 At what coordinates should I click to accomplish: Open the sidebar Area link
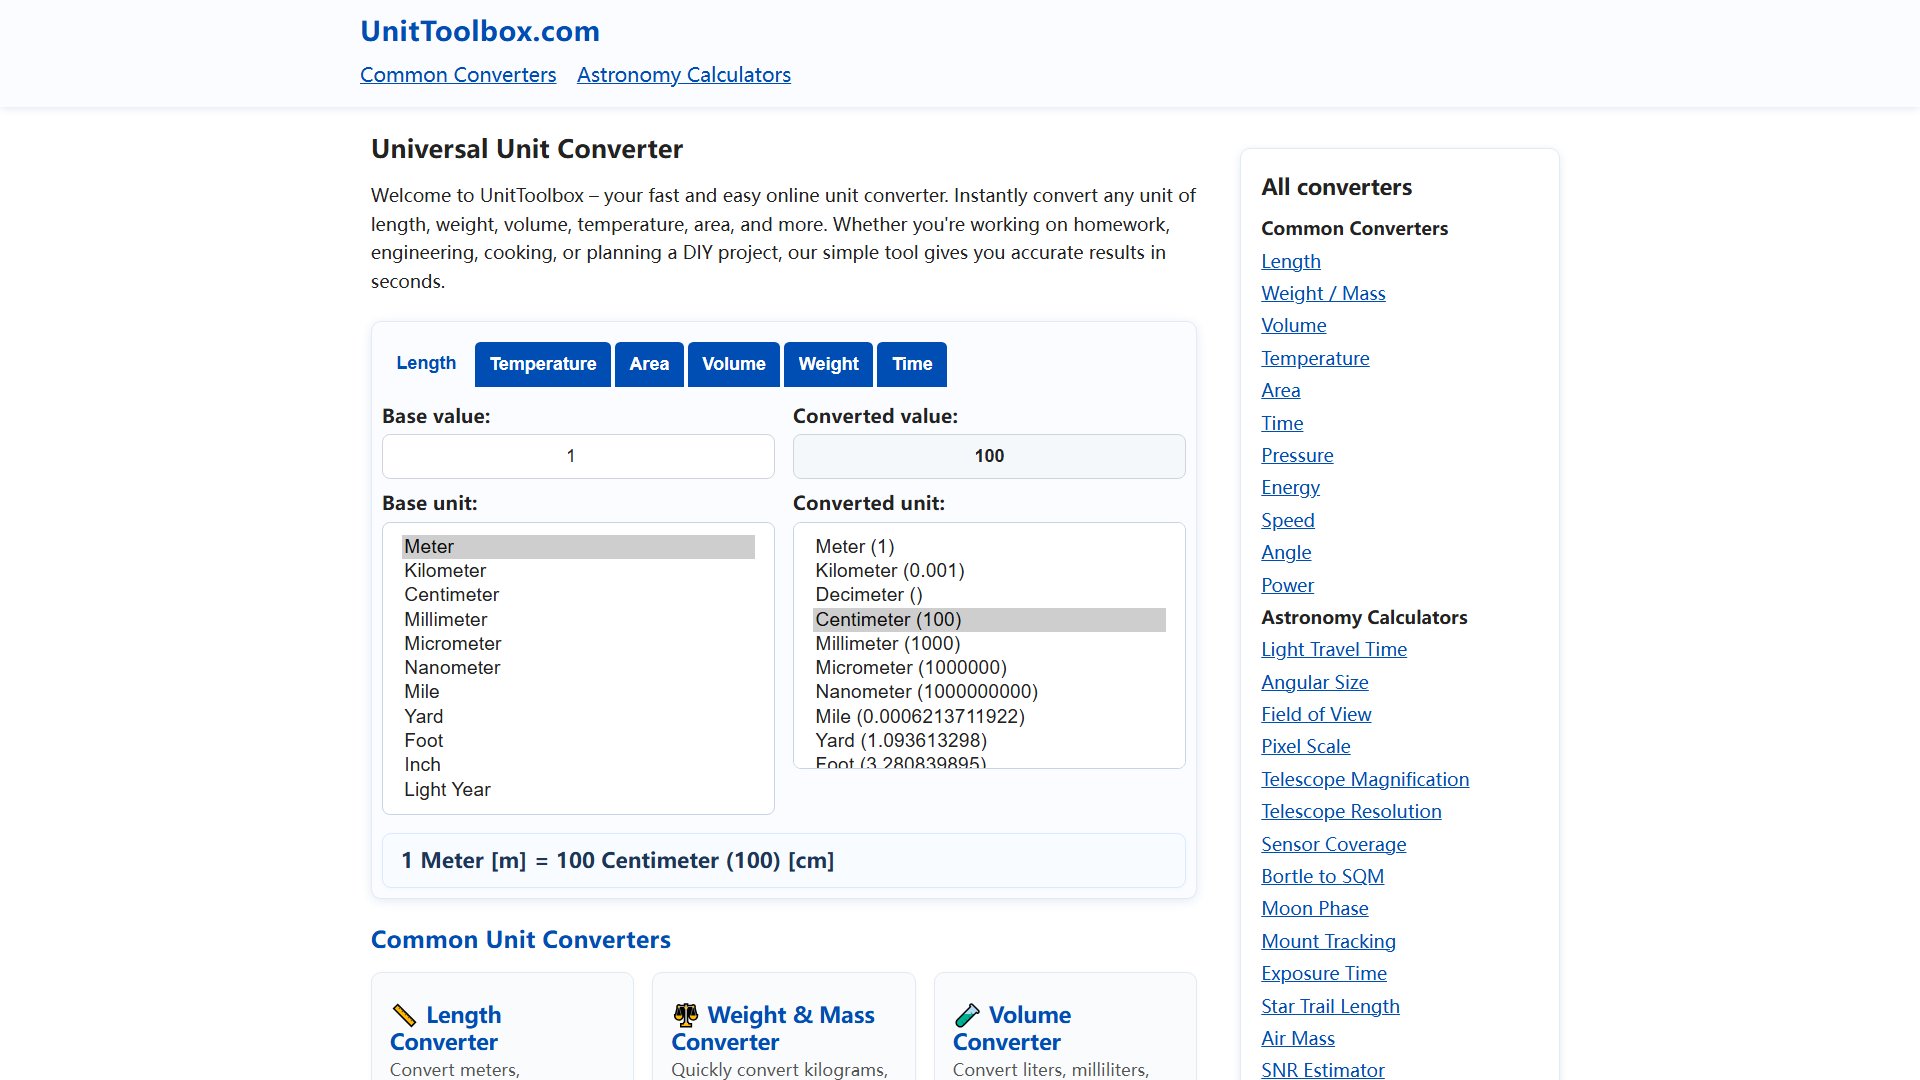tap(1281, 391)
